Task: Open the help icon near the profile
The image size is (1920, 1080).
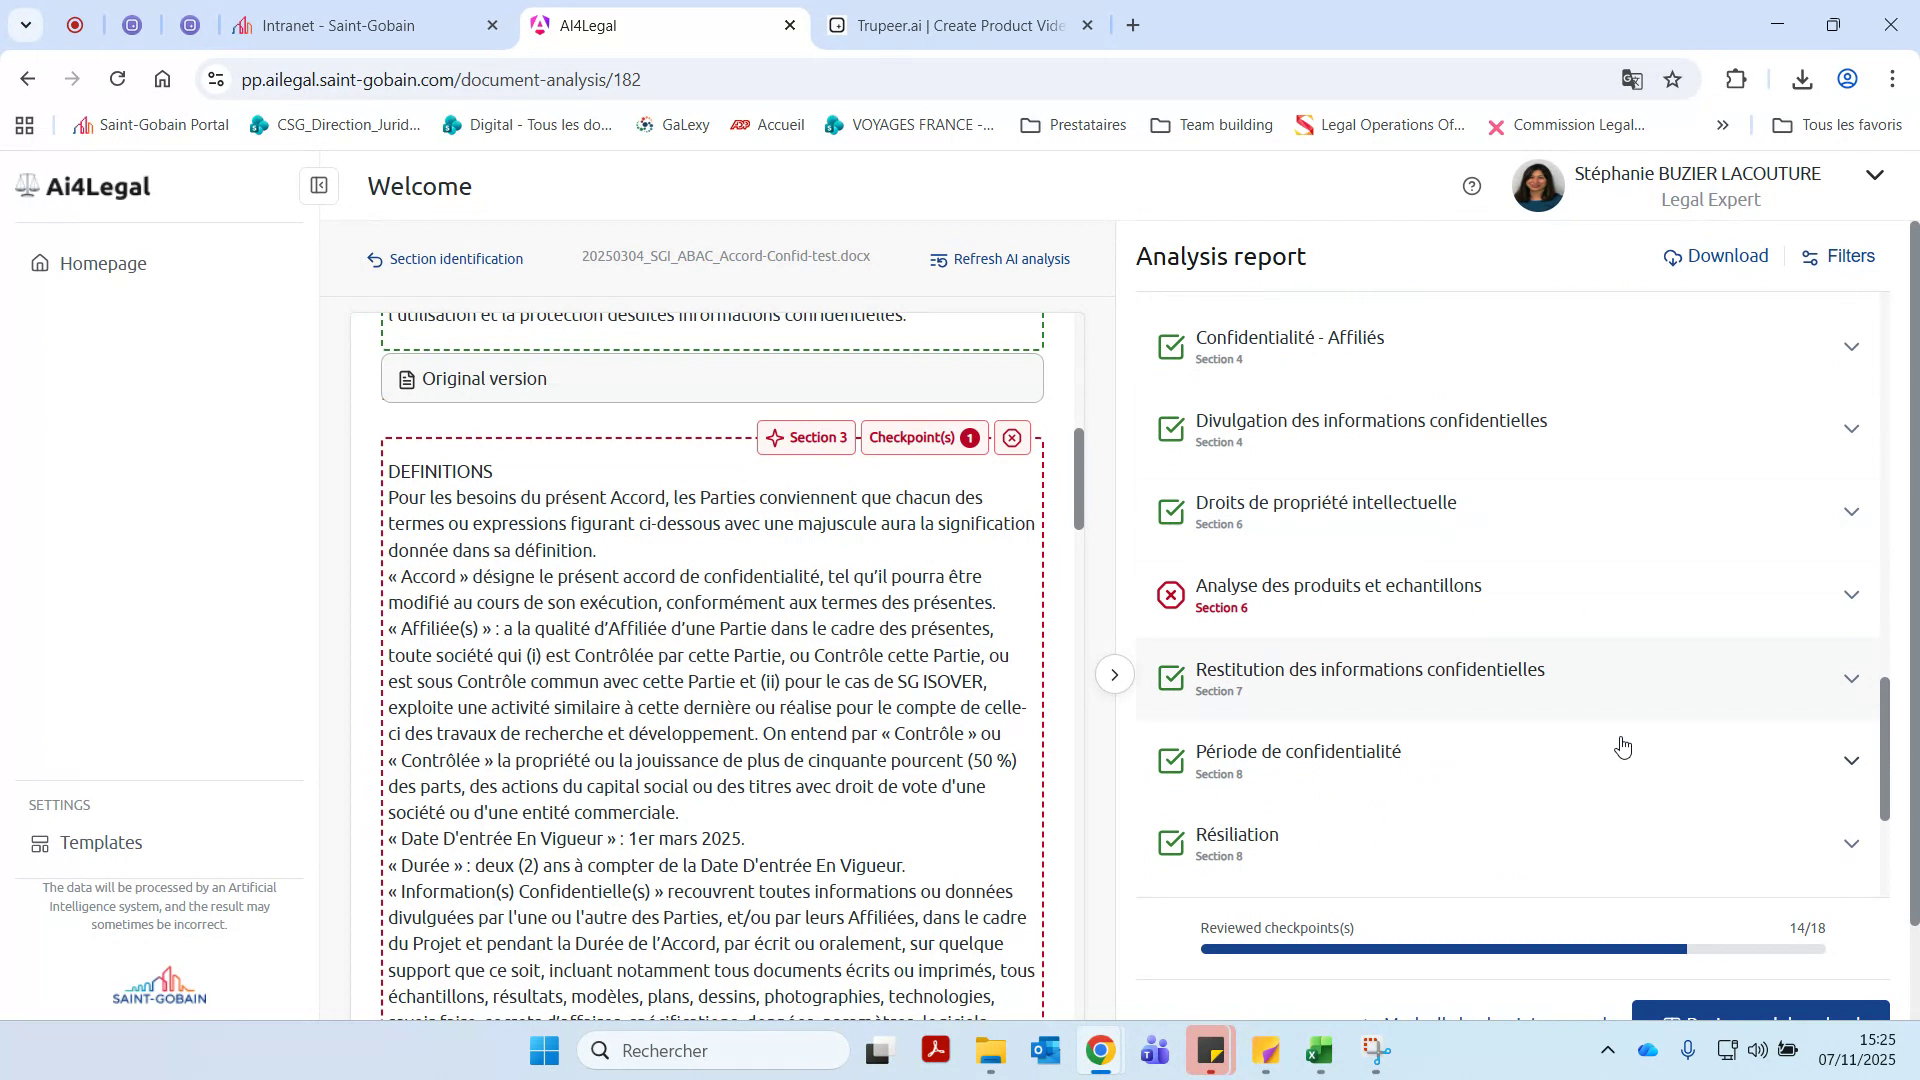Action: click(x=1471, y=186)
